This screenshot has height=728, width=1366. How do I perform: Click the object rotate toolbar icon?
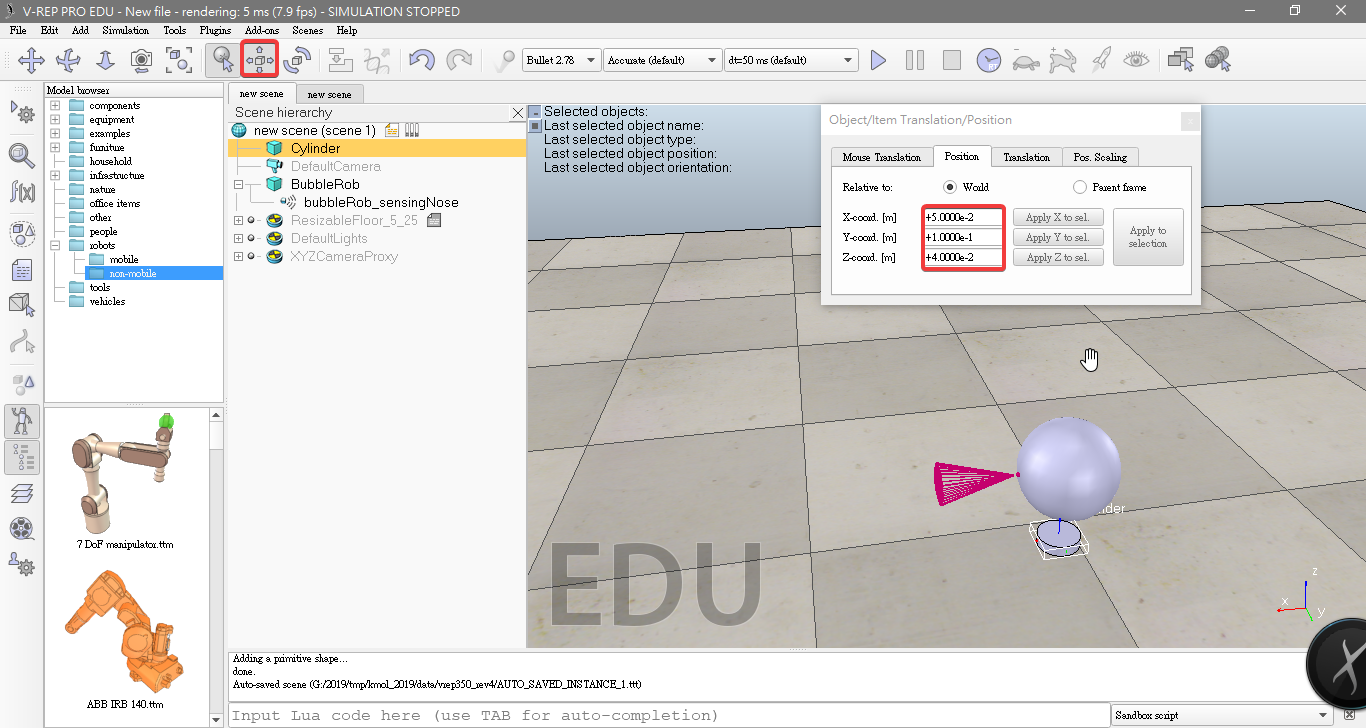pos(297,60)
